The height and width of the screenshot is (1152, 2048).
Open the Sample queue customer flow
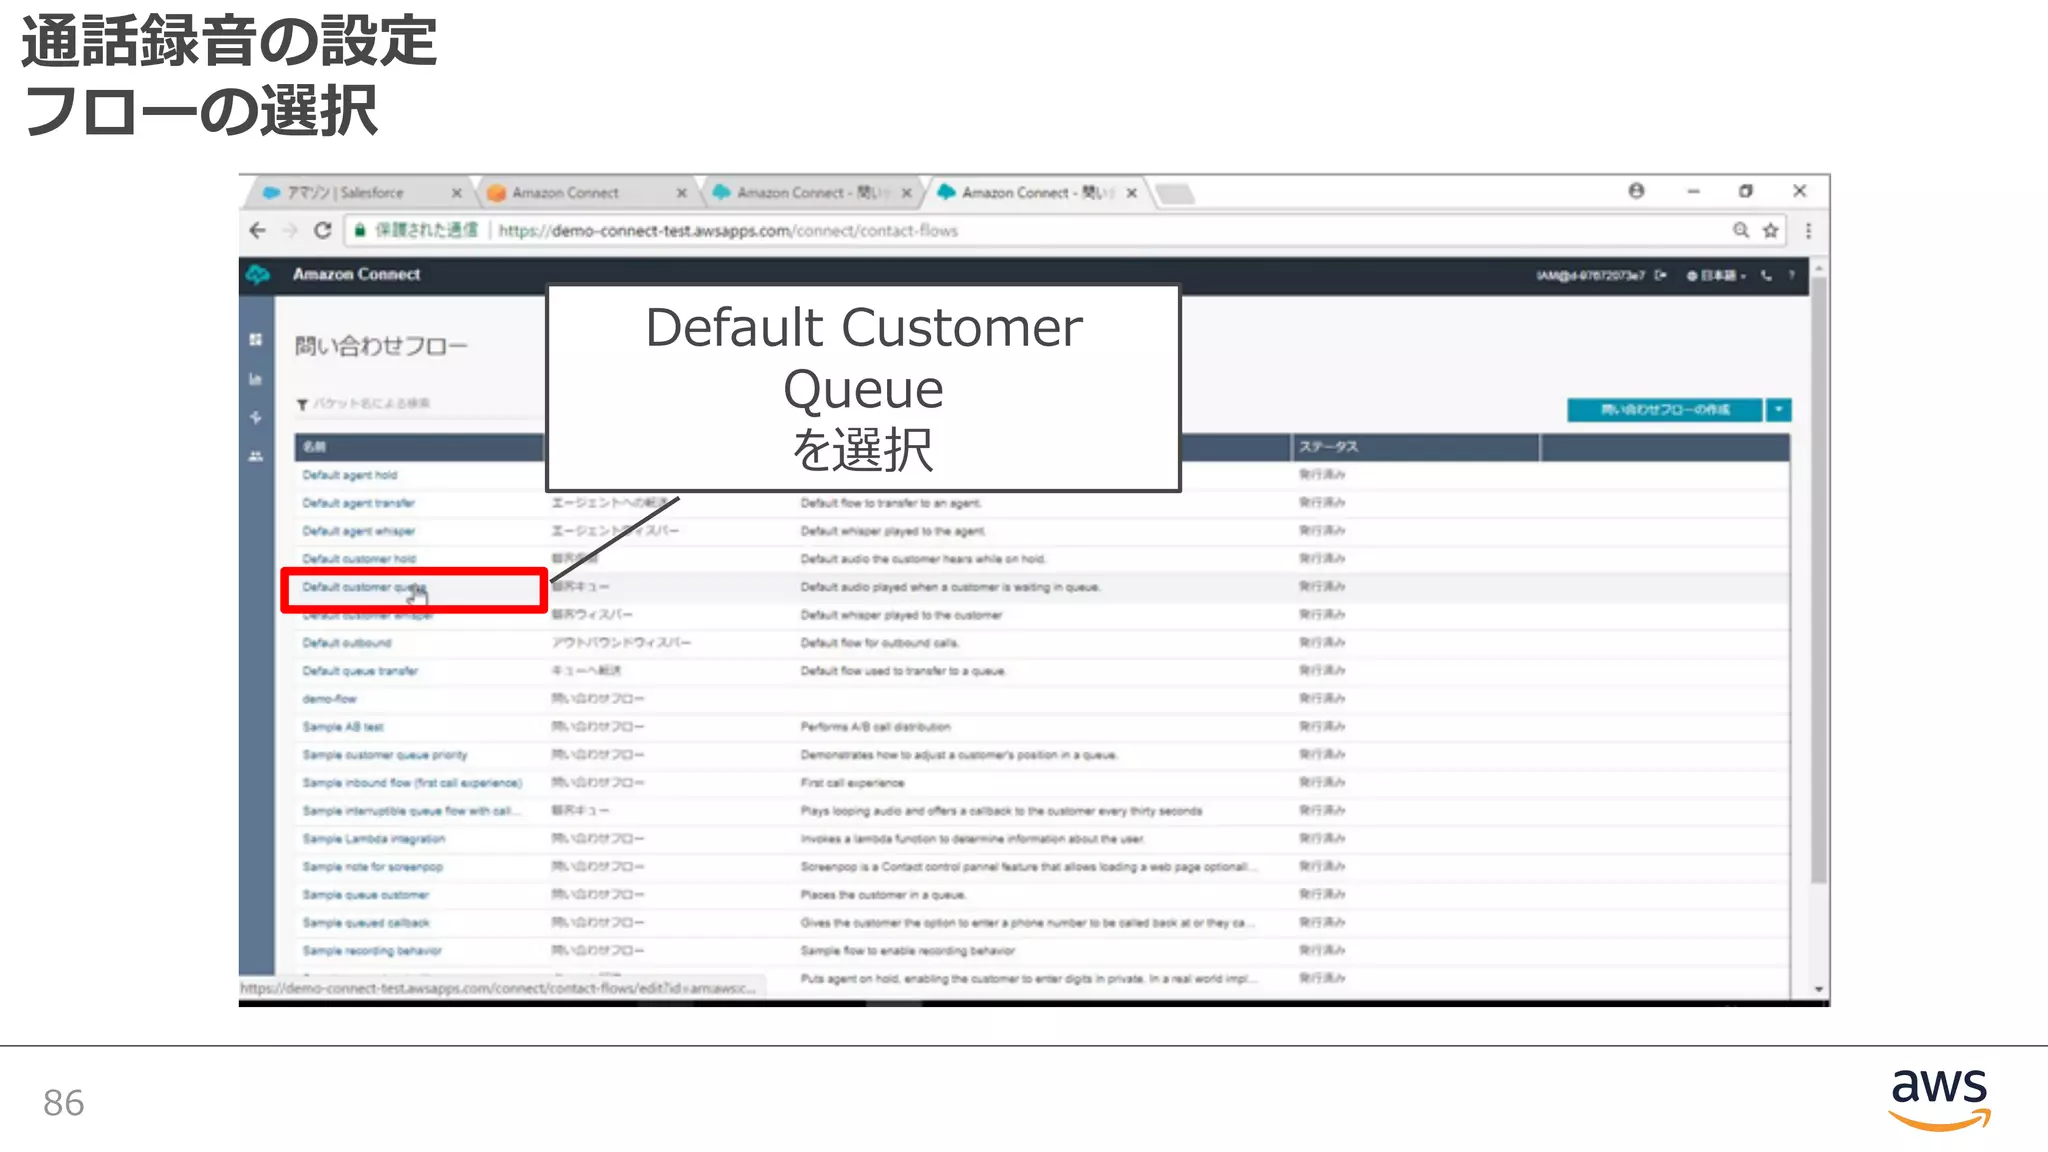tap(365, 895)
